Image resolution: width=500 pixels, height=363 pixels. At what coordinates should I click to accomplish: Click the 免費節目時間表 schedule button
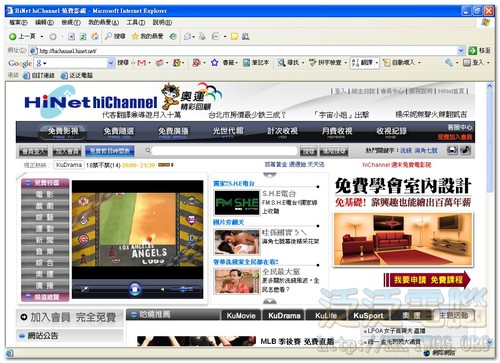point(110,151)
